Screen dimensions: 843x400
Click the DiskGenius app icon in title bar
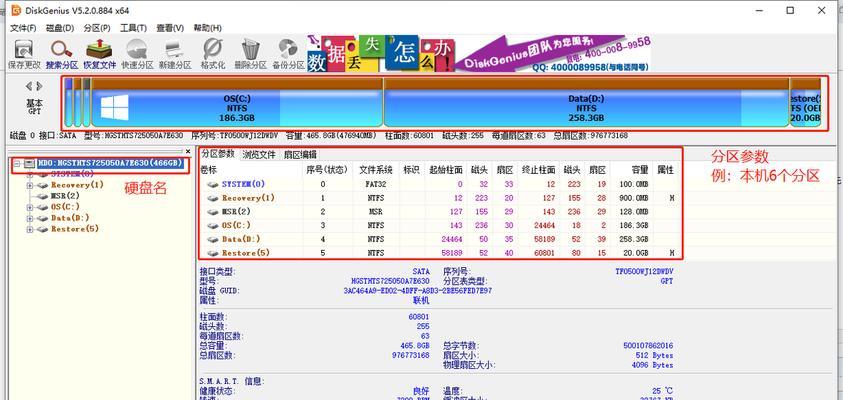[x=16, y=10]
